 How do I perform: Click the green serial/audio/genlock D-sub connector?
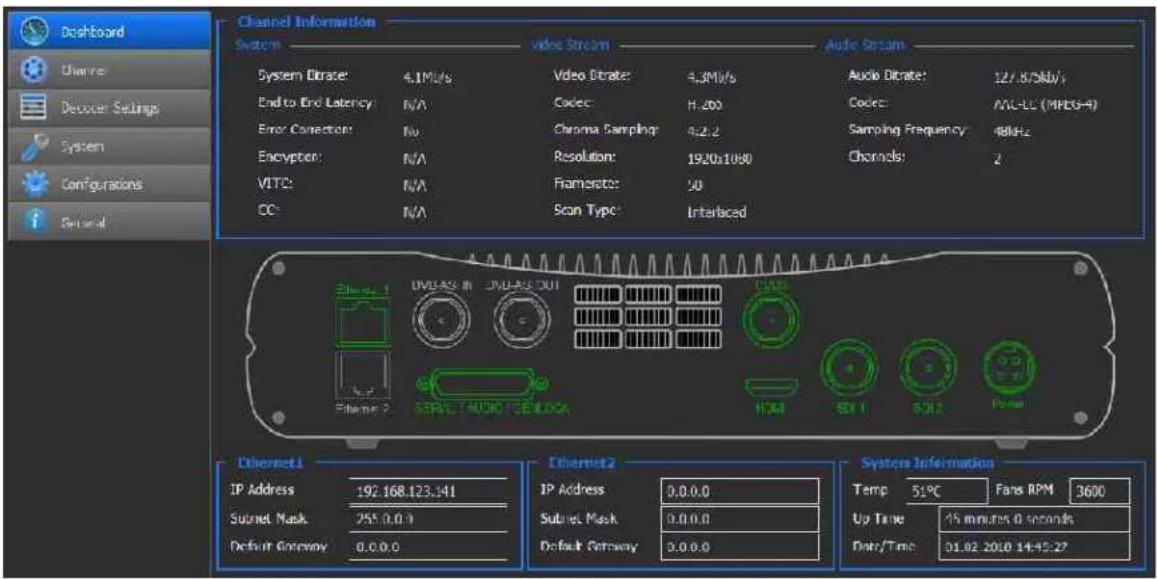[483, 384]
